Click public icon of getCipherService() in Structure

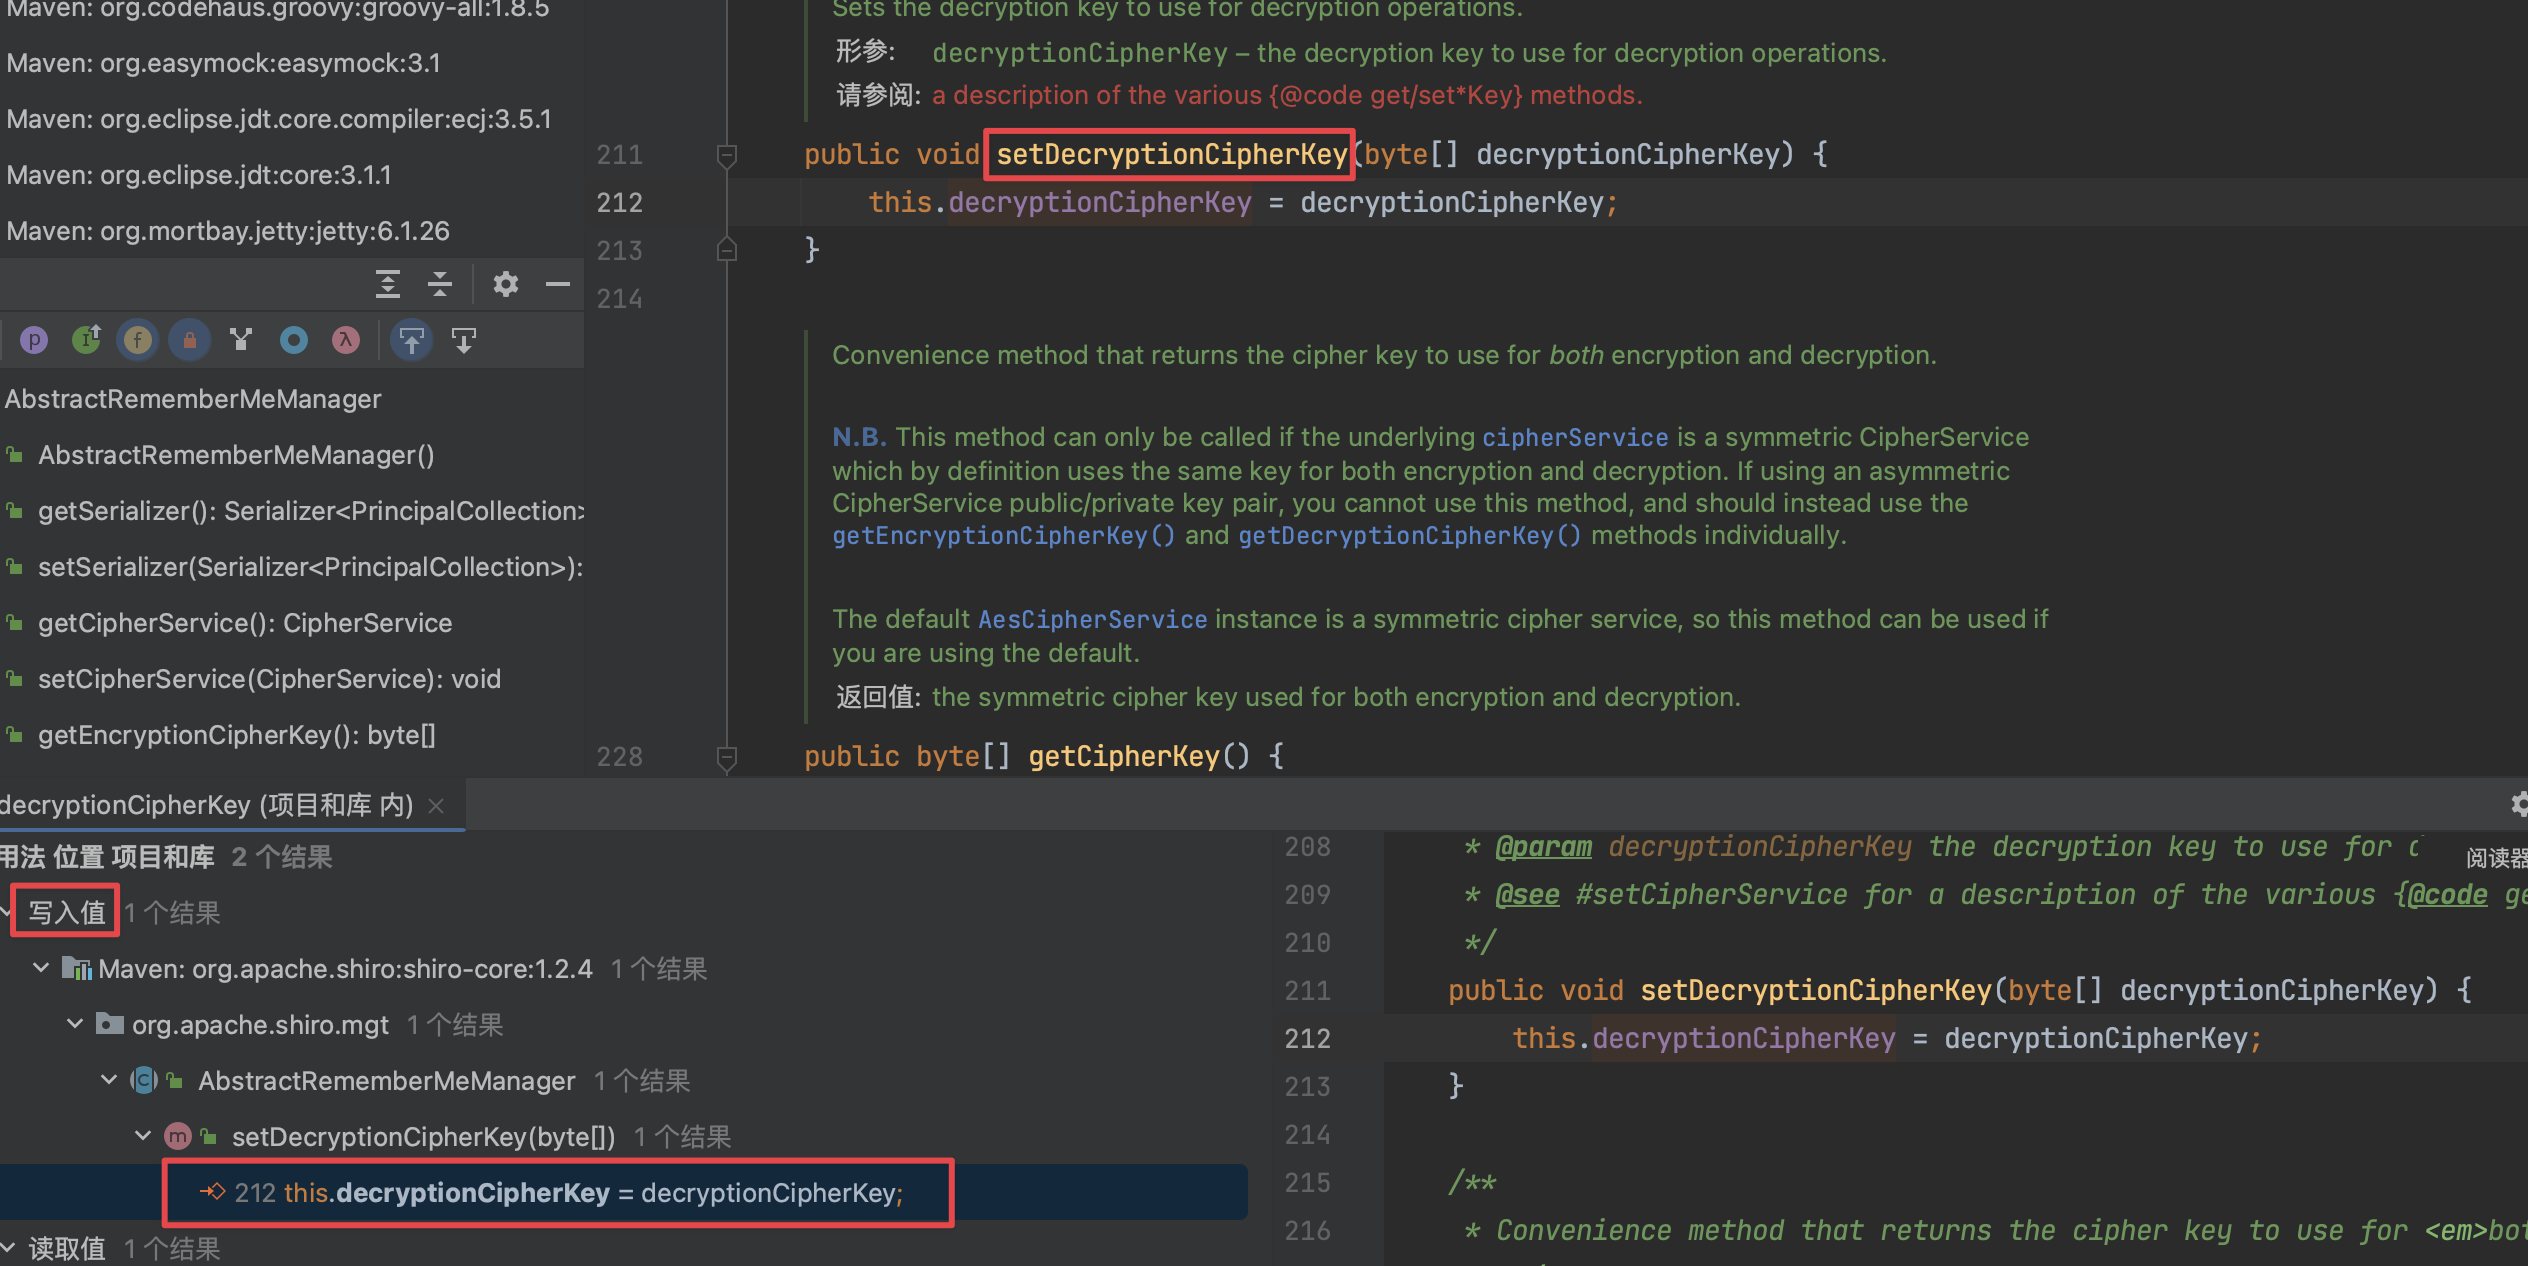(15, 623)
